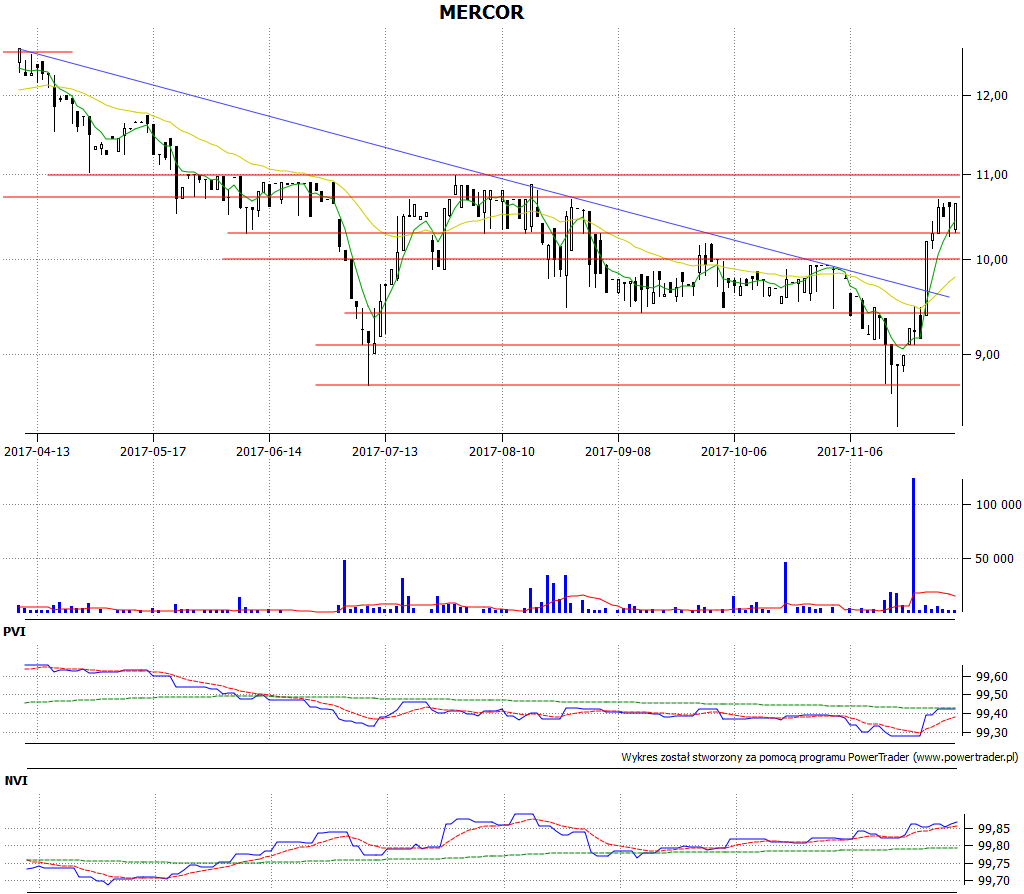Click the 2017-04-13 date label
The image size is (1024, 894).
coord(37,451)
